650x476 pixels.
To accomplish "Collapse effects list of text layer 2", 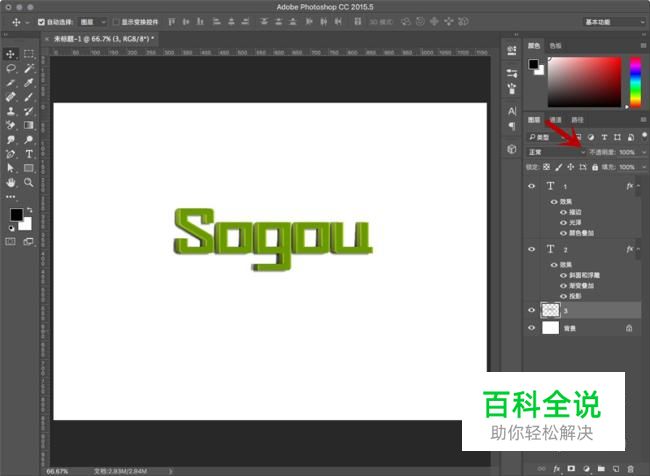I will point(638,249).
